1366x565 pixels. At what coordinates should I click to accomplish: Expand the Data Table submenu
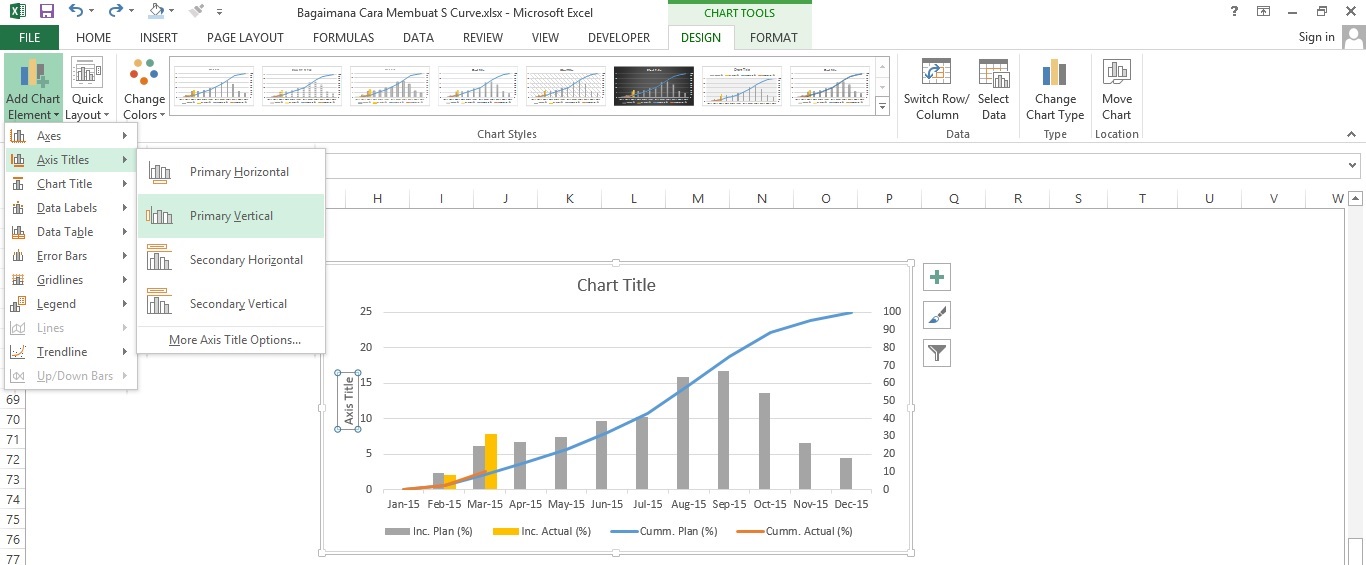point(70,232)
